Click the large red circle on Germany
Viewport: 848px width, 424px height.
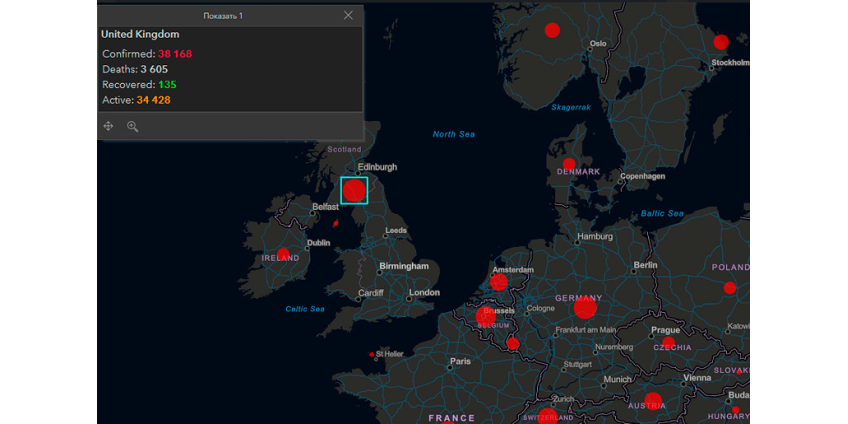[585, 308]
